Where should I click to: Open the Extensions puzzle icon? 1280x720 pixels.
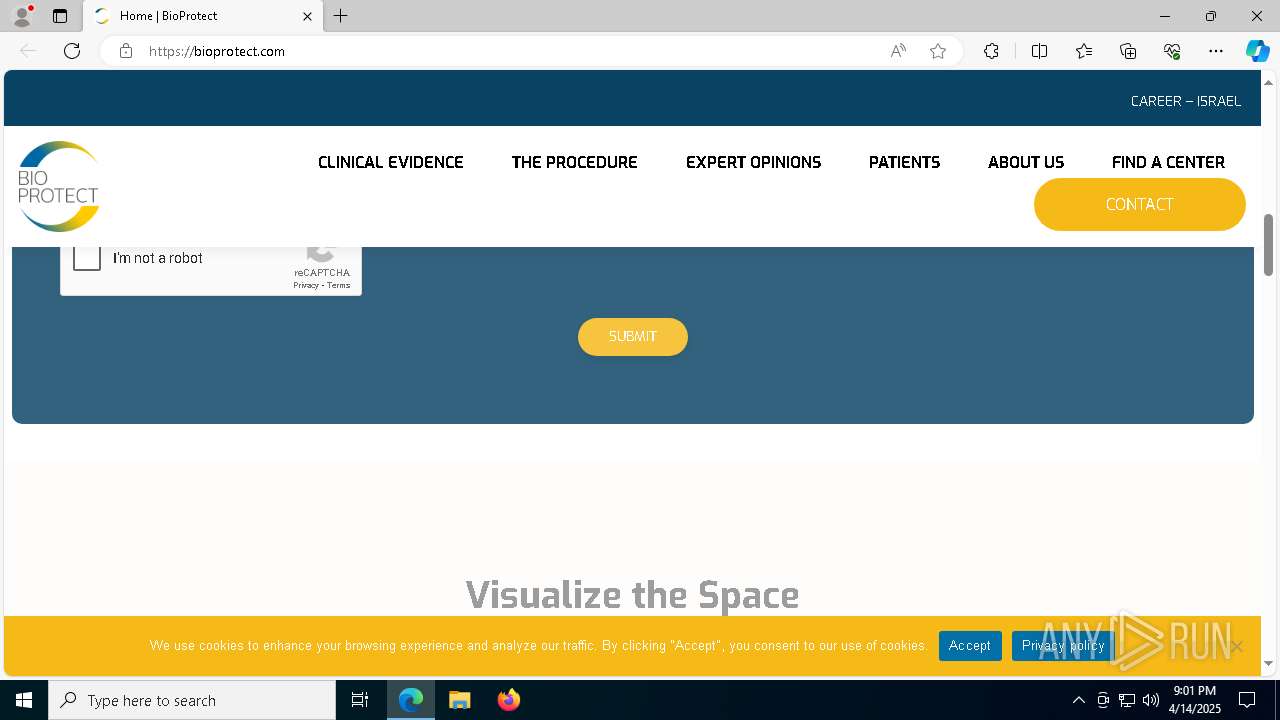click(991, 51)
